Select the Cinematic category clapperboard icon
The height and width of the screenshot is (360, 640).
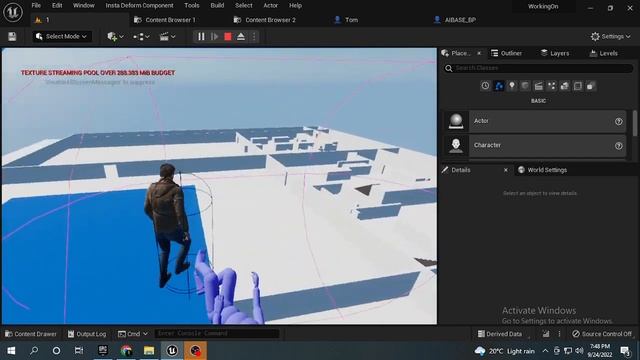(x=538, y=86)
